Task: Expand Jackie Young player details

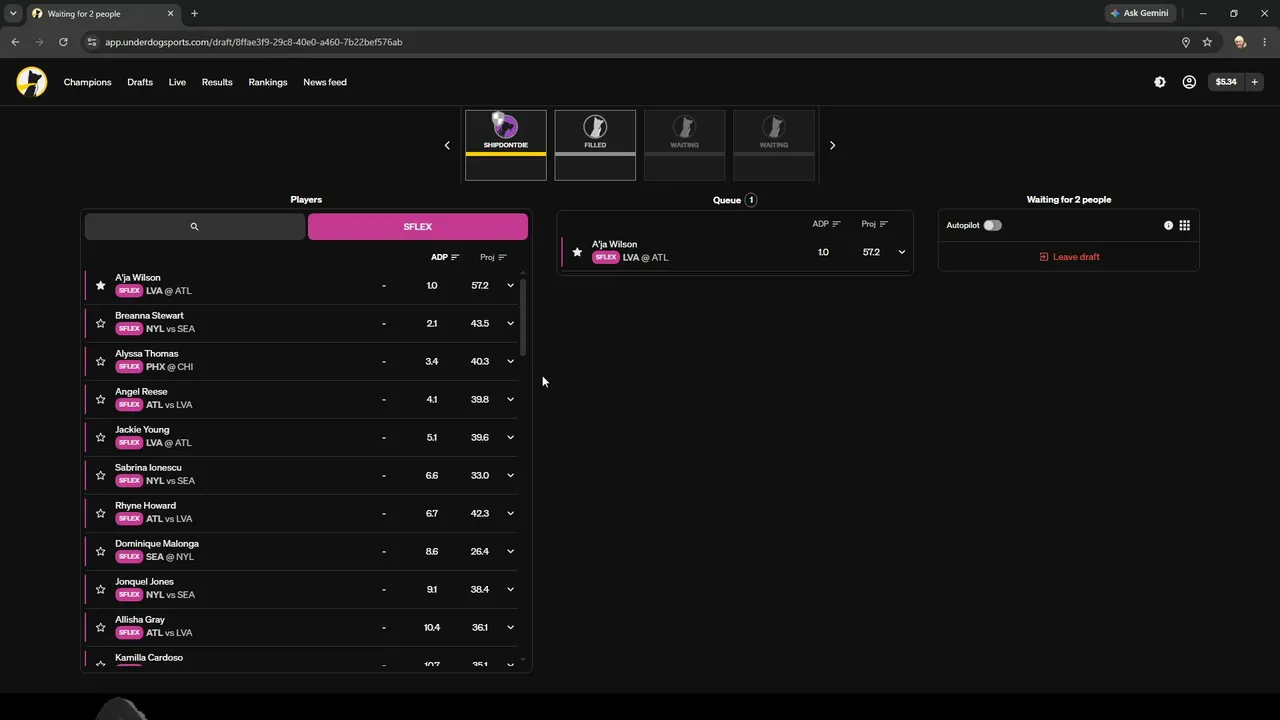Action: (x=510, y=437)
